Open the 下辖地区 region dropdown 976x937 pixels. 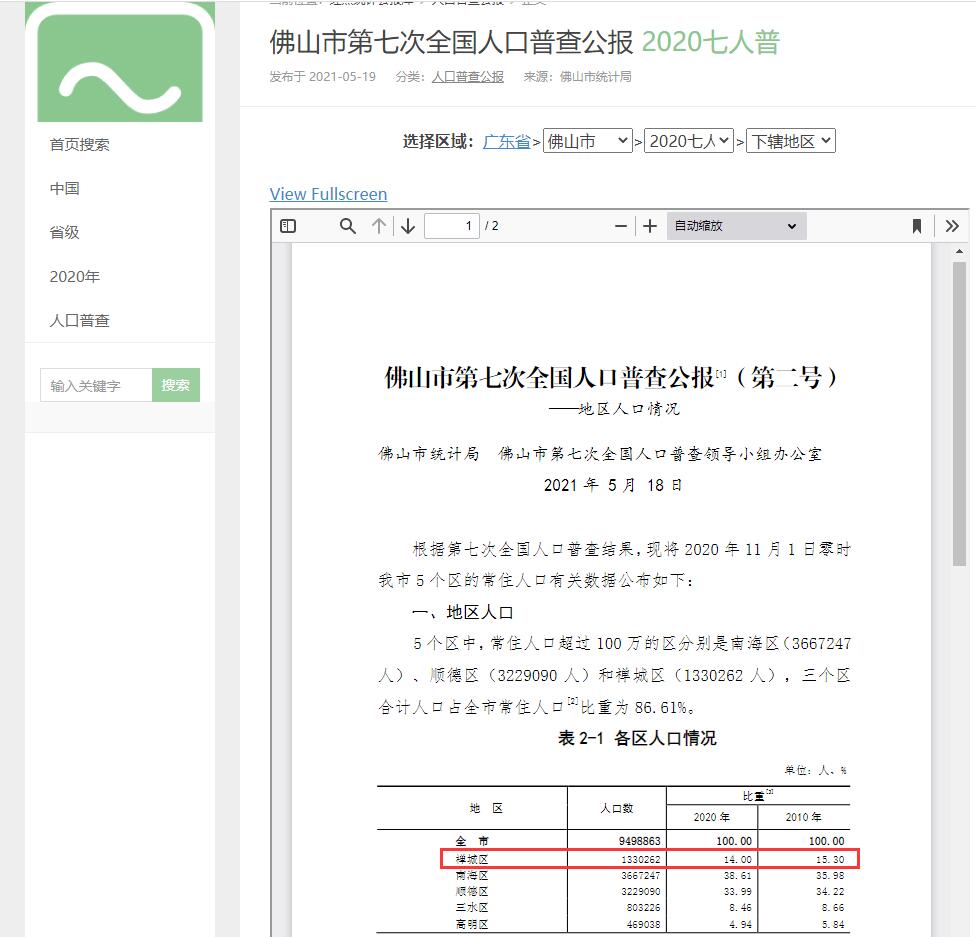(791, 141)
